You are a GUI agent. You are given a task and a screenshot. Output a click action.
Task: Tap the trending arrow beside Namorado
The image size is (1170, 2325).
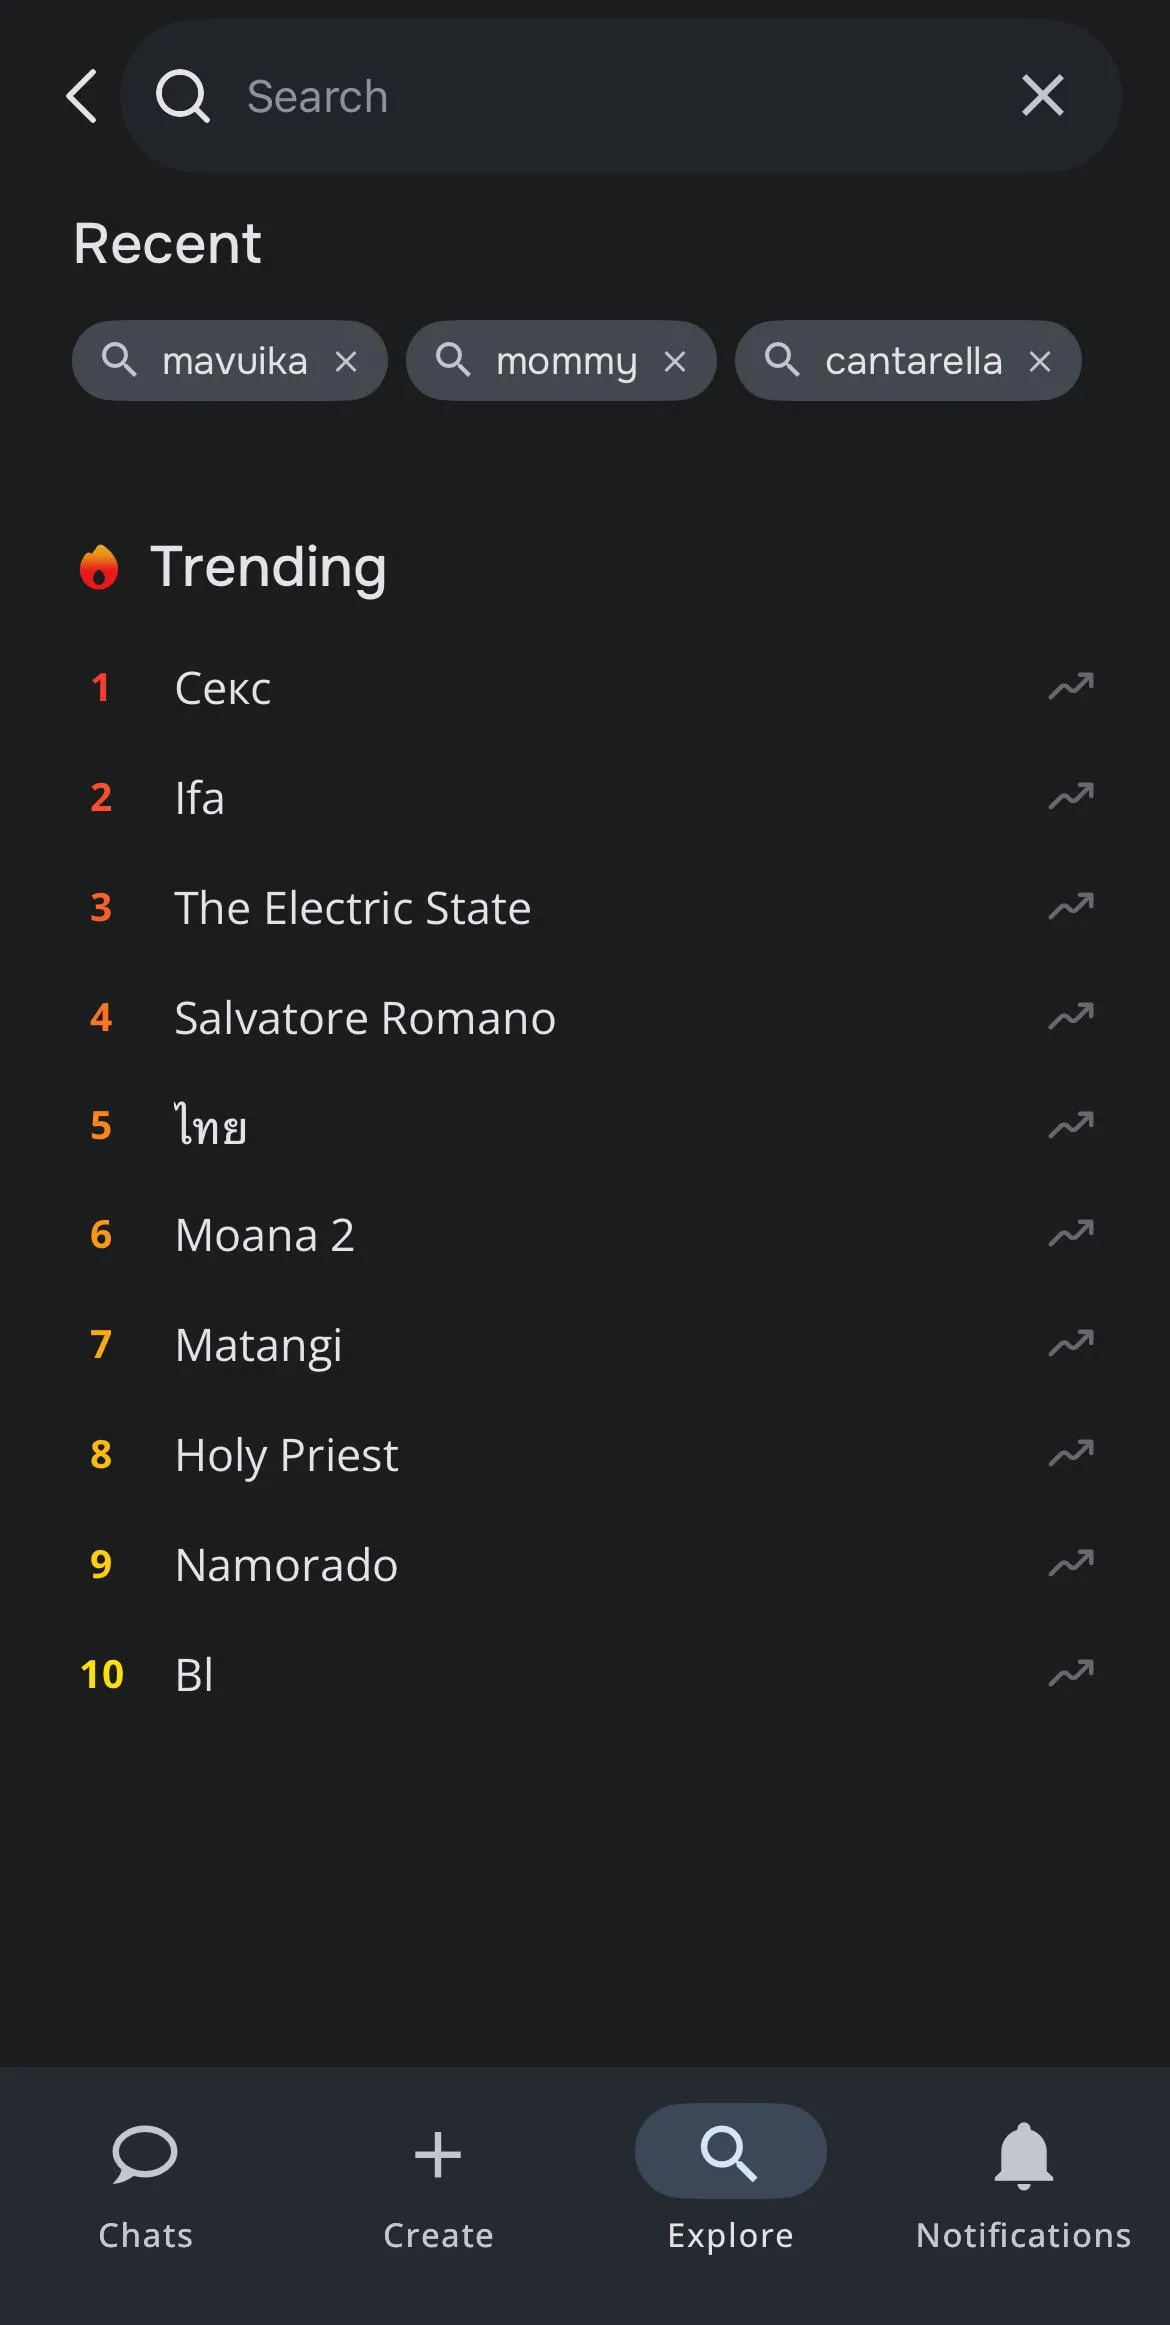pyautogui.click(x=1071, y=1564)
